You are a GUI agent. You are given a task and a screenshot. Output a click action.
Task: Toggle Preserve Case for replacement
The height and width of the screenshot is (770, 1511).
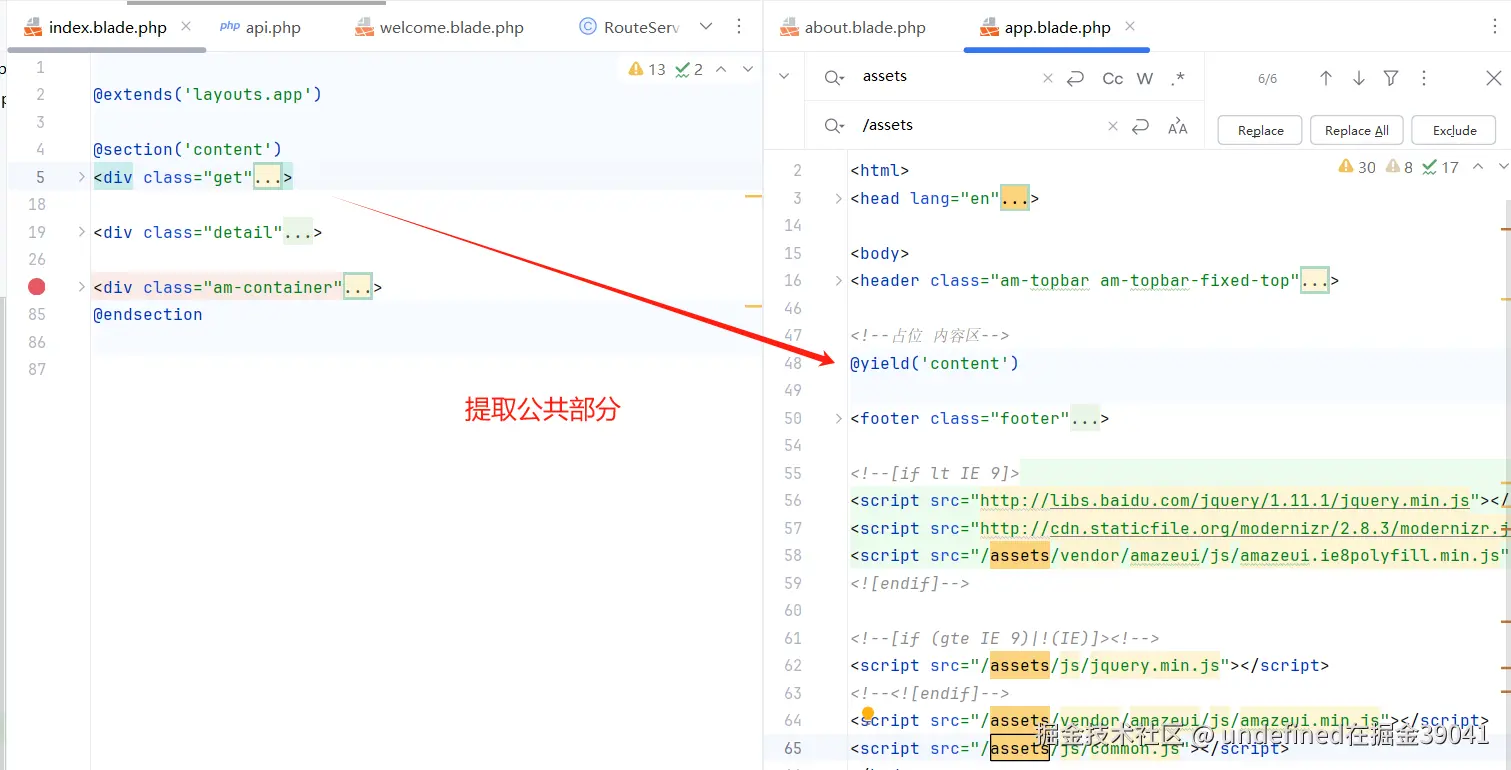tap(1178, 126)
